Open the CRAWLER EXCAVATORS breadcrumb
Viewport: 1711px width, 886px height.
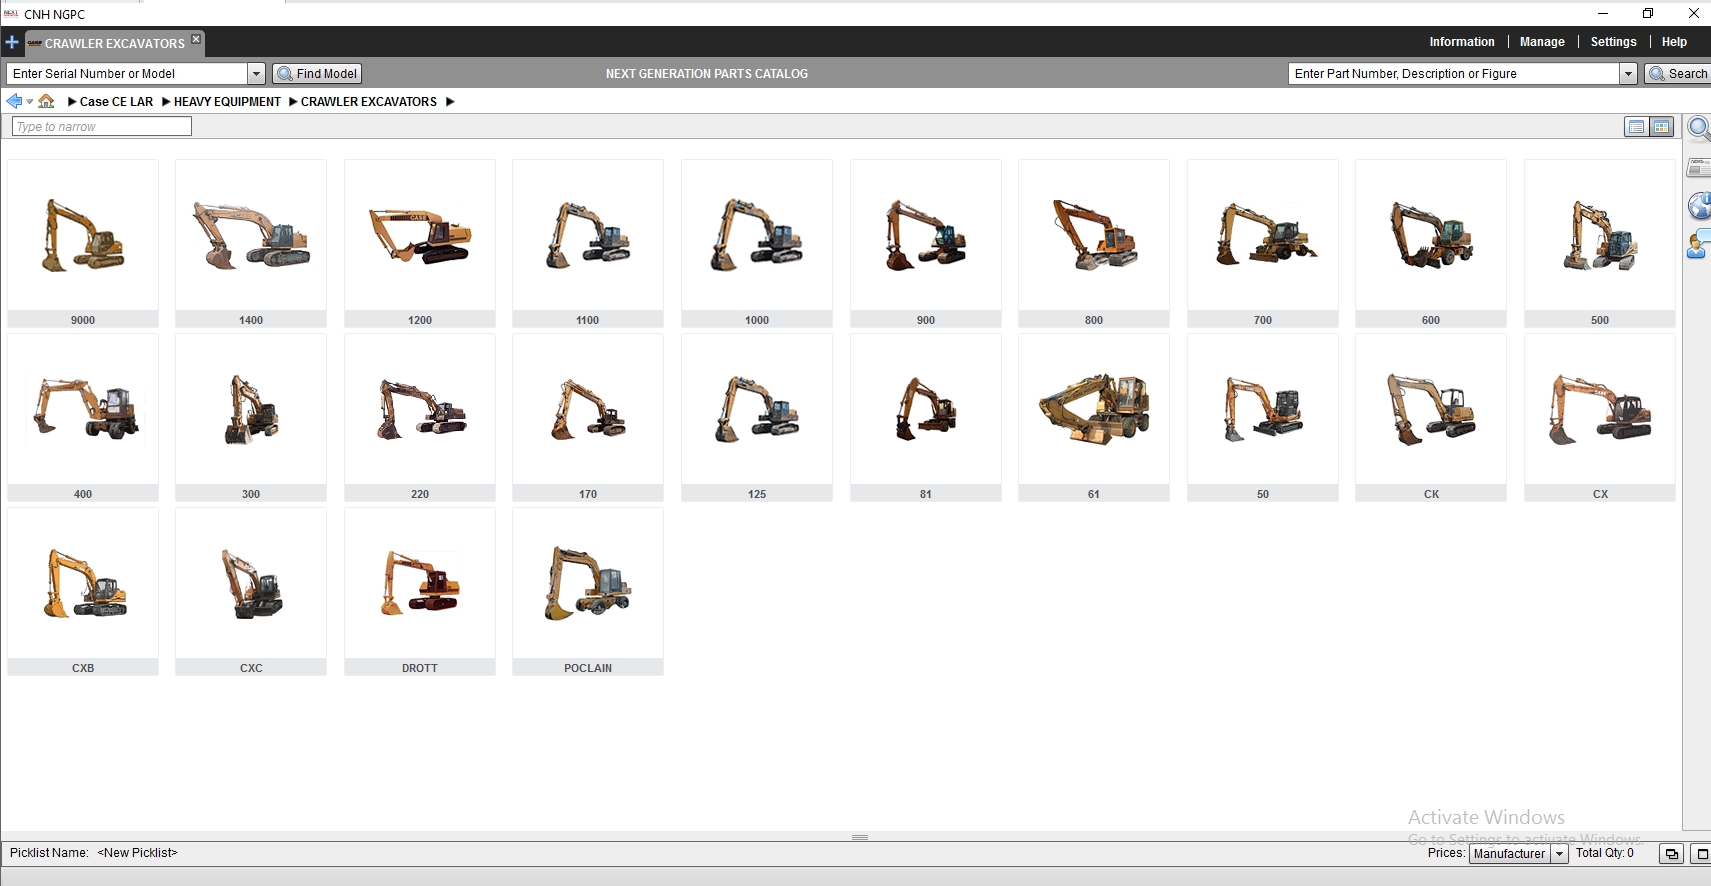tap(369, 102)
